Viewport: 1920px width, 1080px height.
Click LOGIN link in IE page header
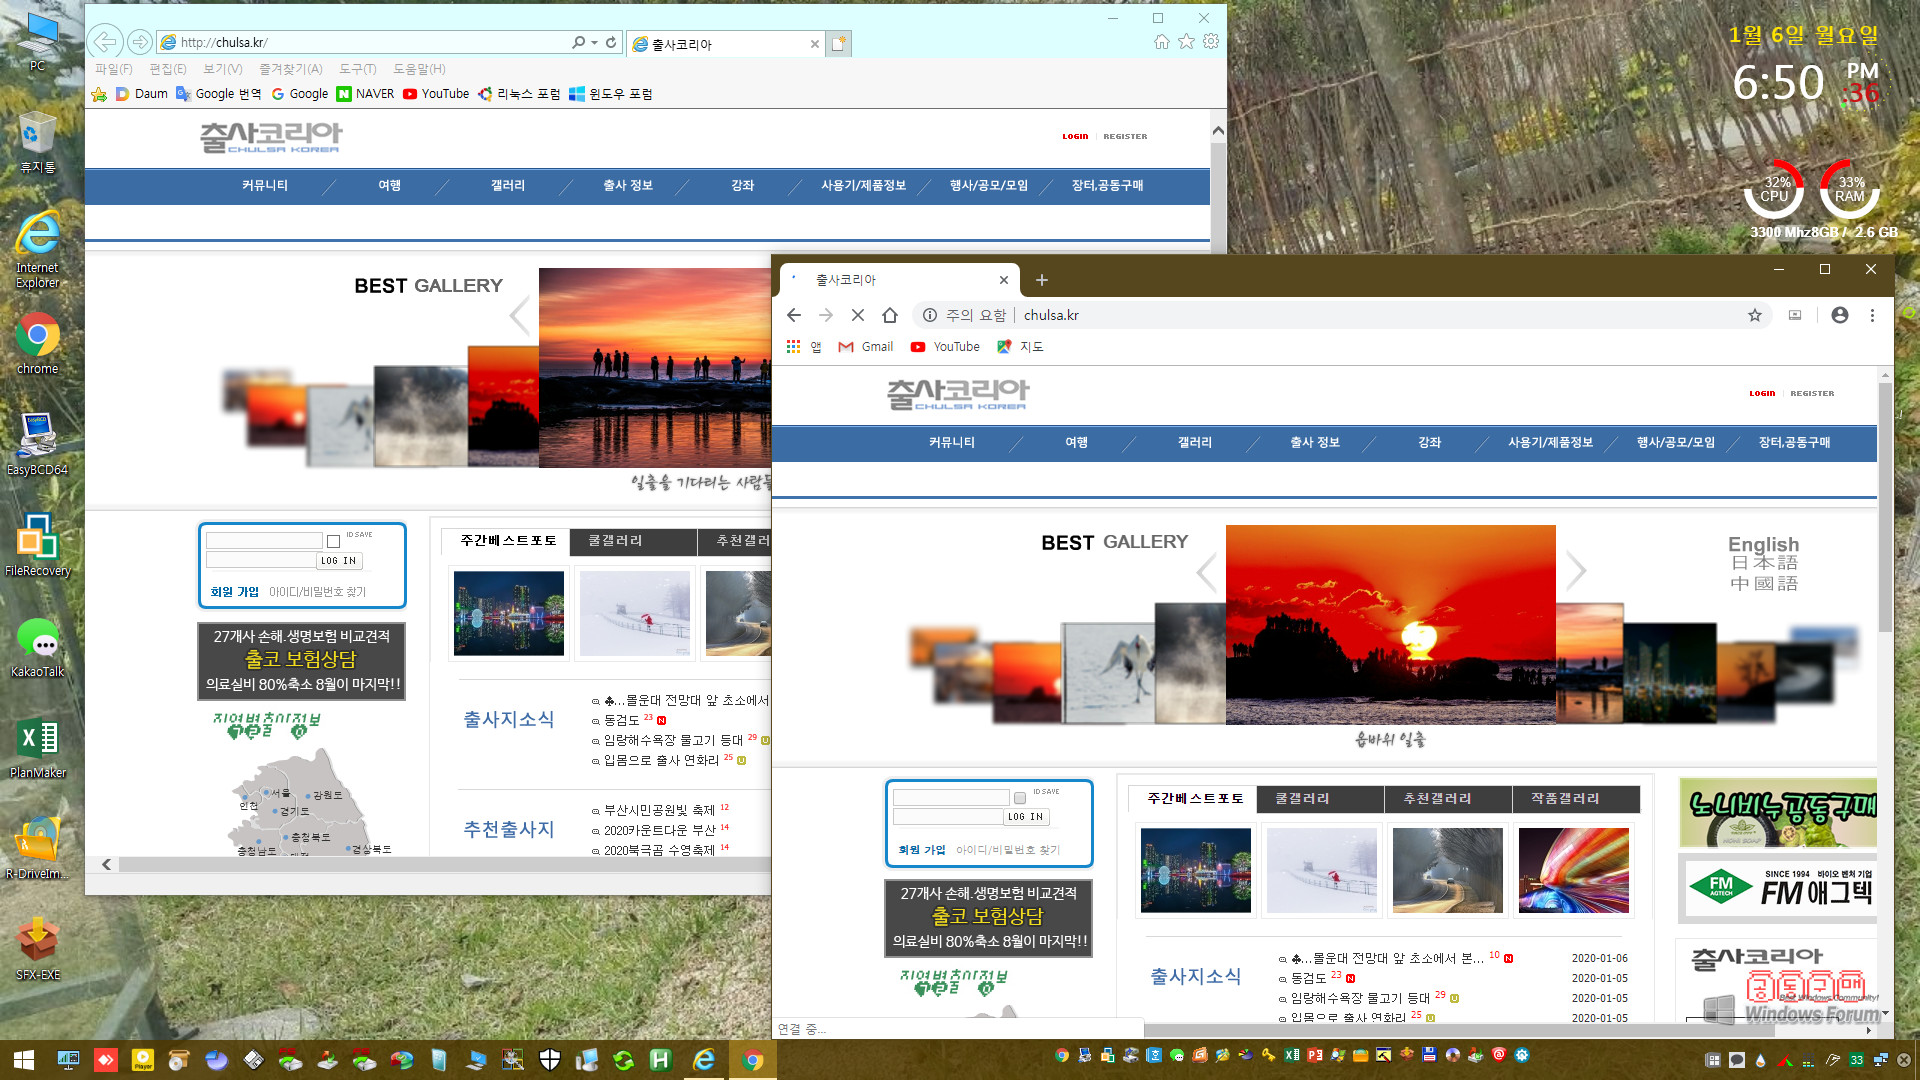tap(1075, 136)
